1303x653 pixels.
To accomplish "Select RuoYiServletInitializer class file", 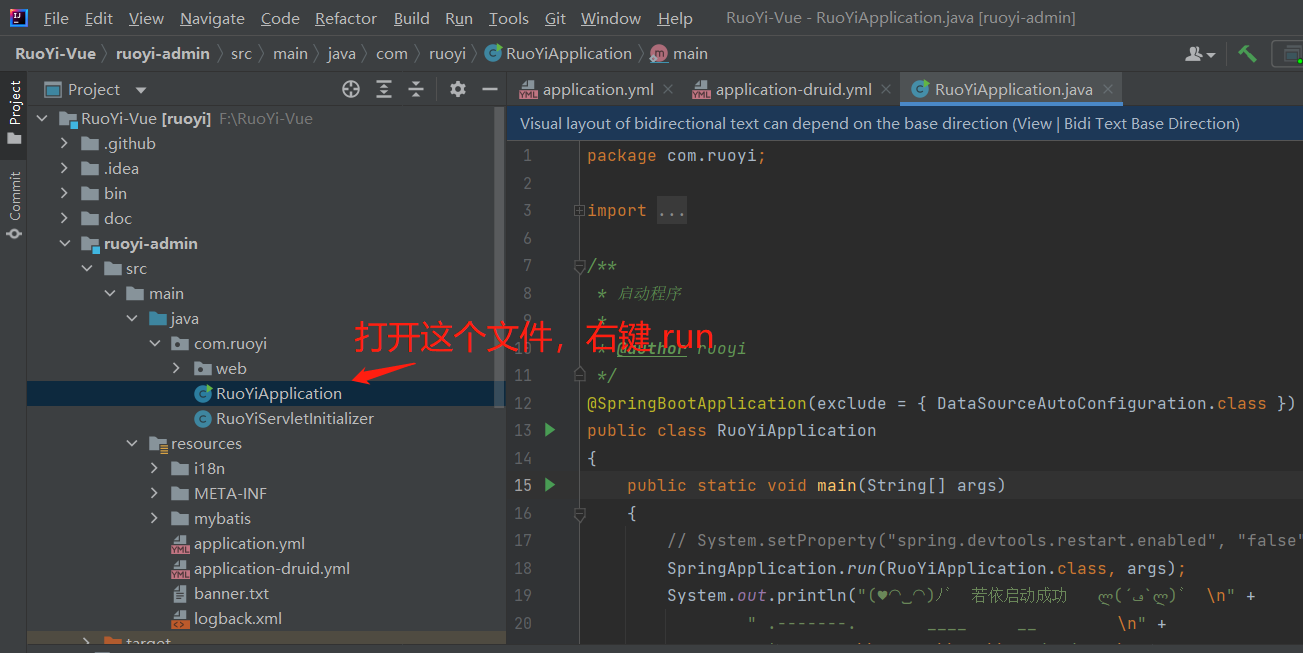I will pyautogui.click(x=283, y=418).
